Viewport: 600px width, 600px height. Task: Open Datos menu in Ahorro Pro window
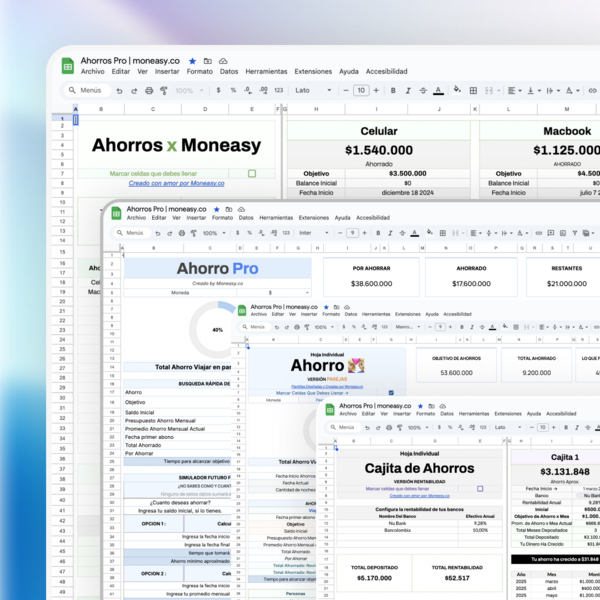pos(246,218)
